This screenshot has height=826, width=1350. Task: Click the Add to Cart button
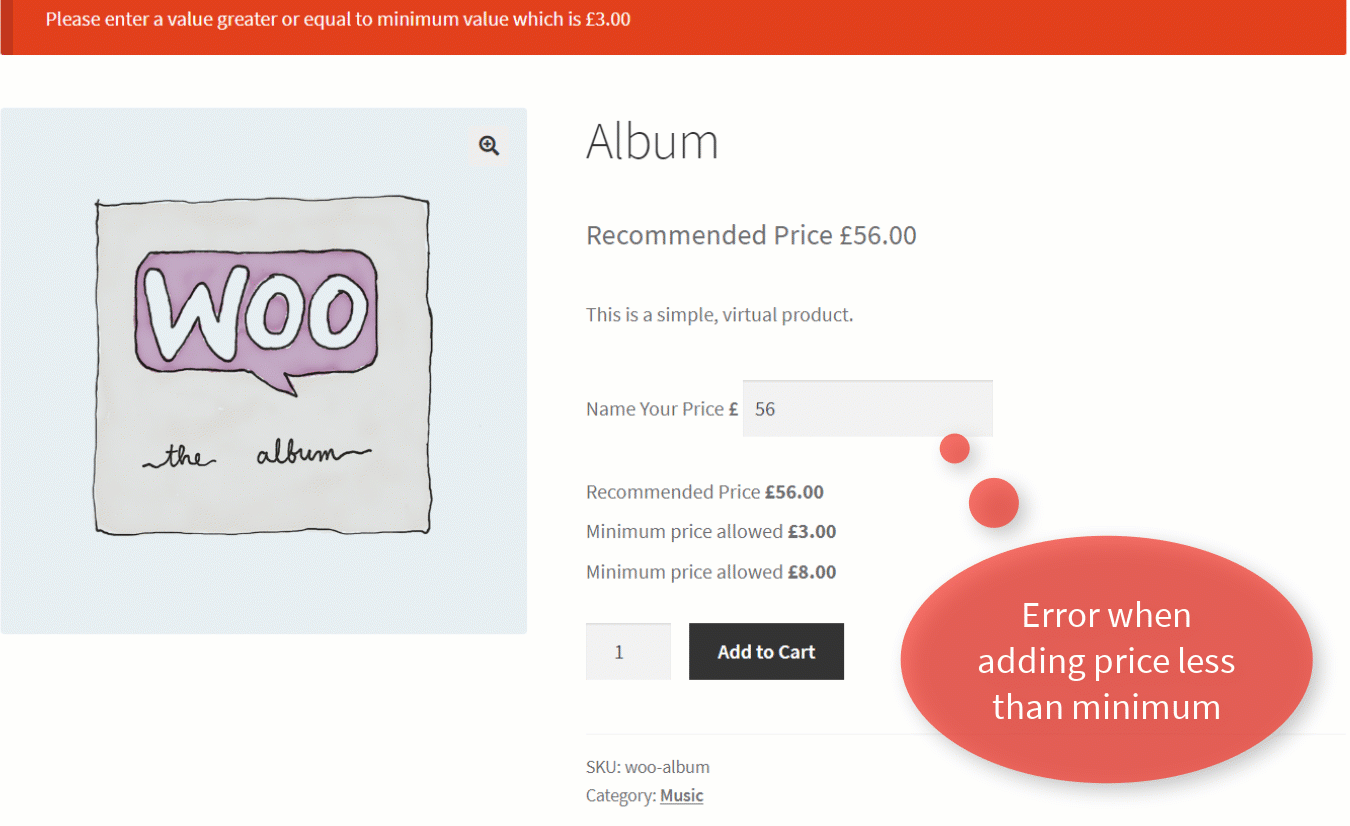point(766,652)
